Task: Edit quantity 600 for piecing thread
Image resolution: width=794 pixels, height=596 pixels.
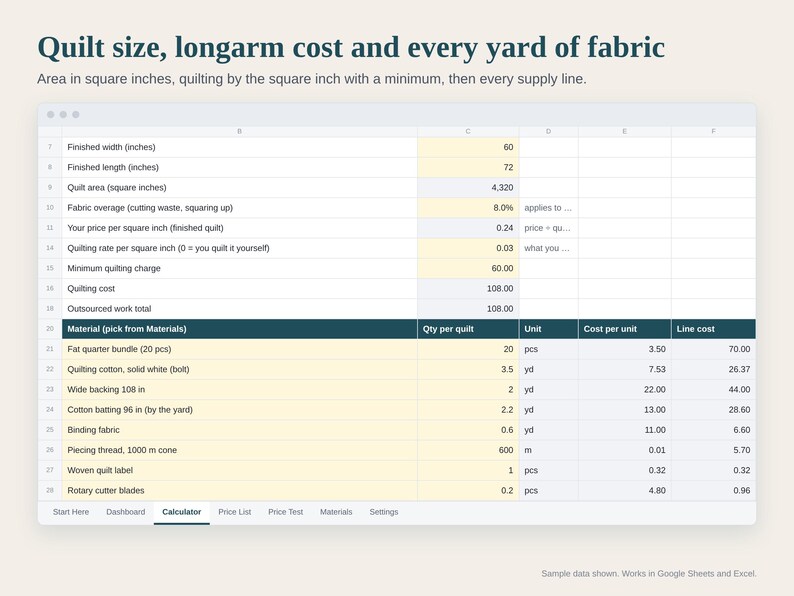Action: pos(468,451)
